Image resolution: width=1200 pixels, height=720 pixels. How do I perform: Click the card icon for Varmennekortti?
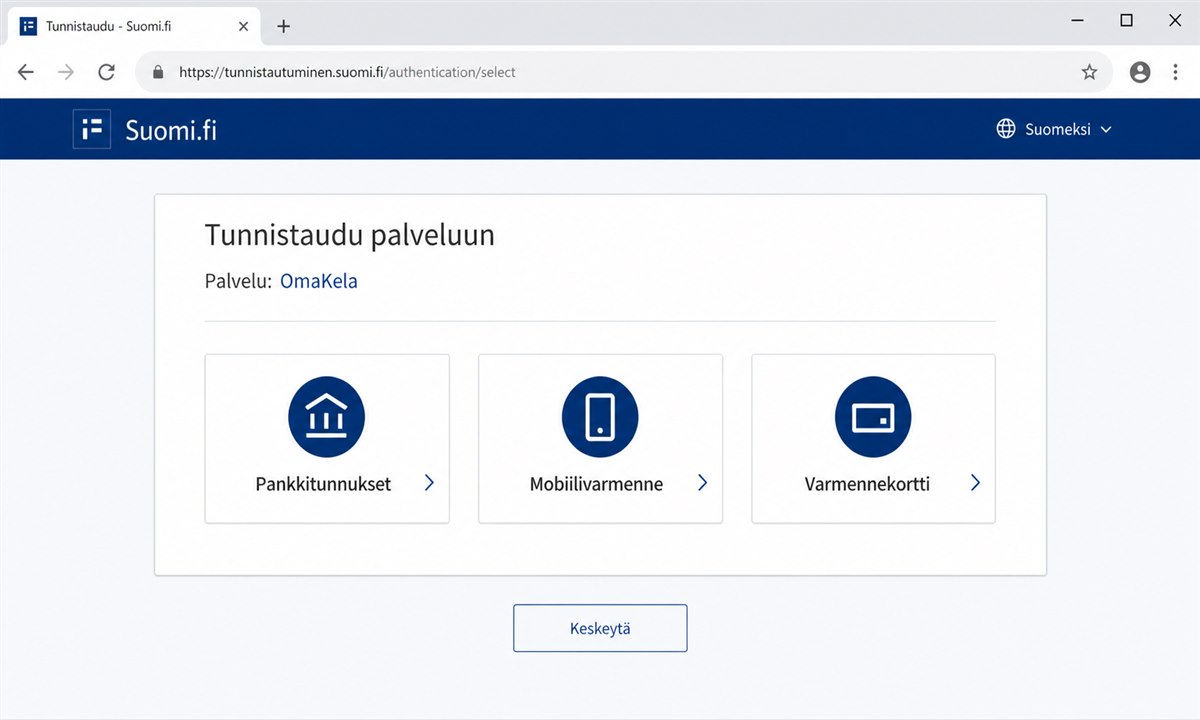(x=873, y=416)
